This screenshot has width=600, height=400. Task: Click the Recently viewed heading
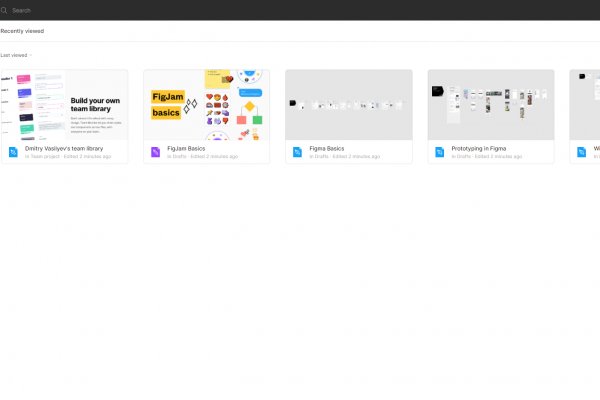pos(22,31)
